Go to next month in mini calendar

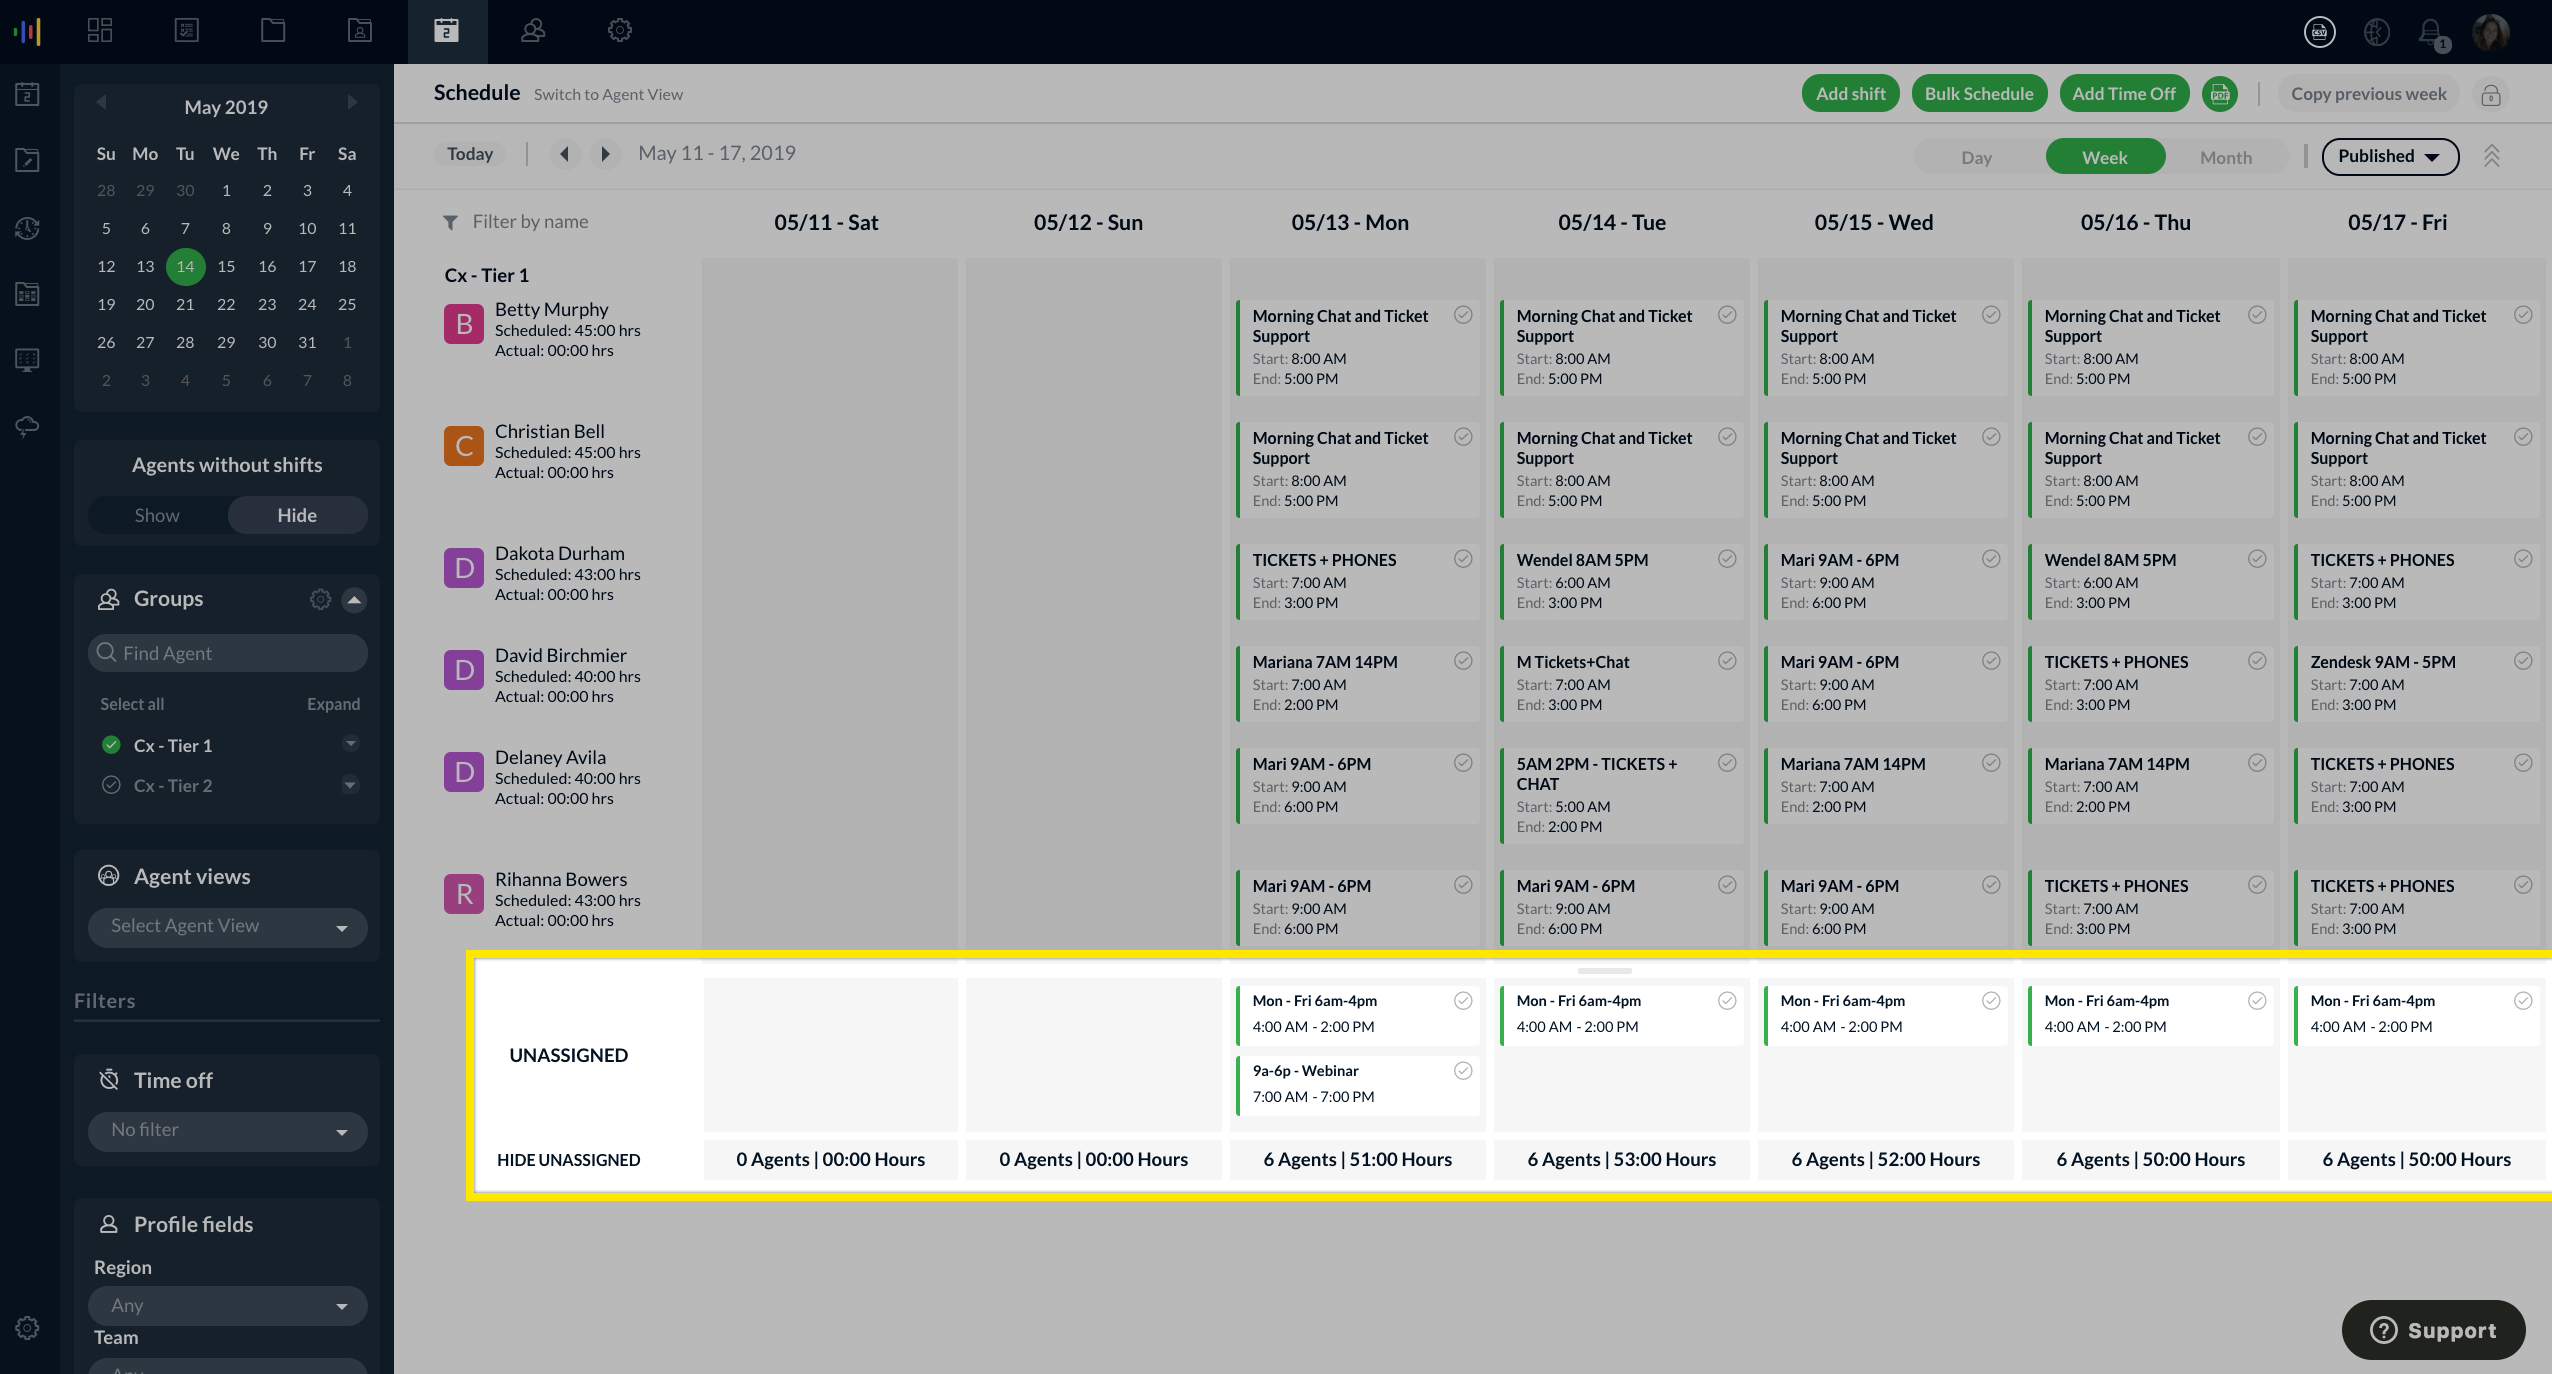click(352, 103)
